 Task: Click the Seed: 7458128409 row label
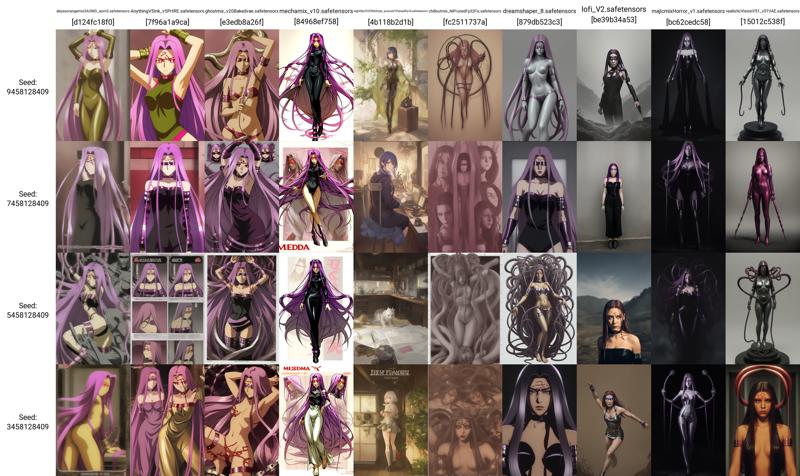28,198
